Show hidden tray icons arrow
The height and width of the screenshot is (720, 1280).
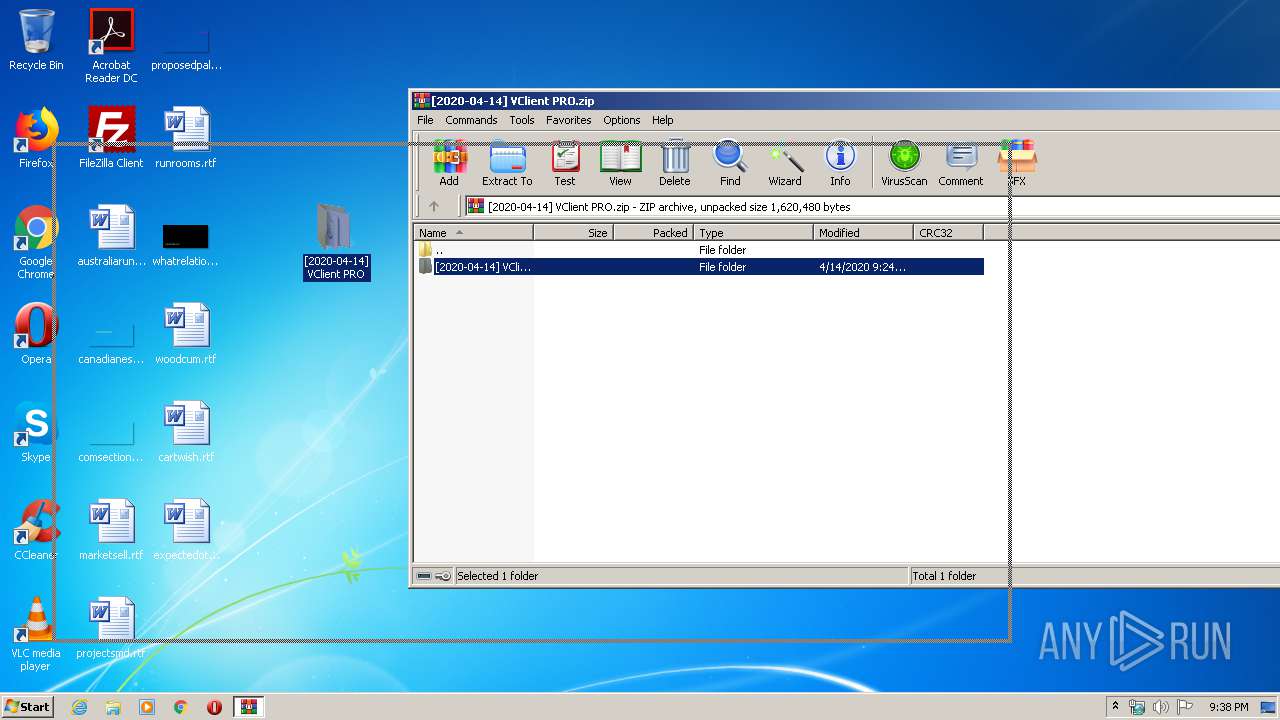[1116, 707]
